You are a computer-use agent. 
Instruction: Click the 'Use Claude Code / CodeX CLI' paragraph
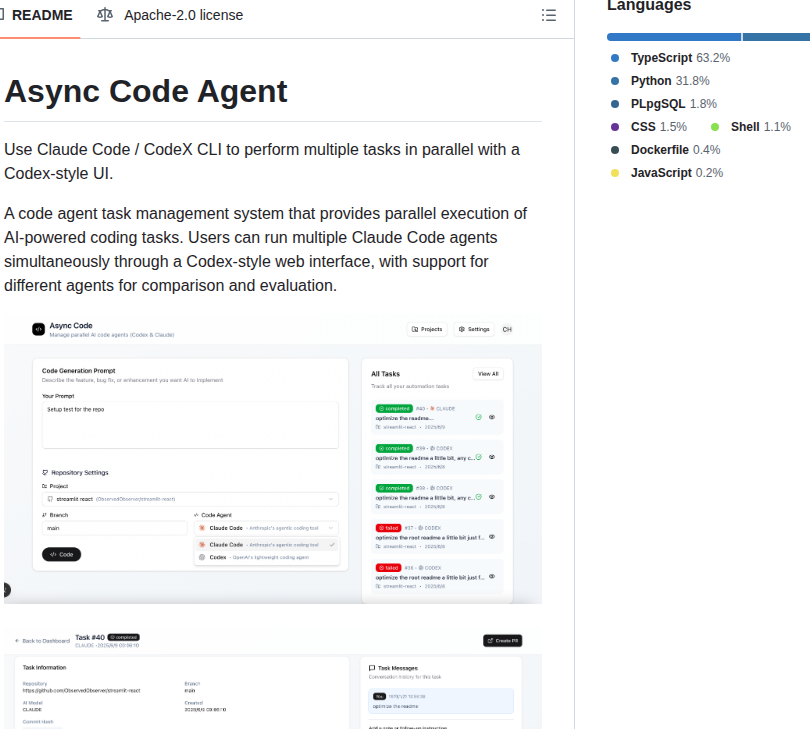[262, 161]
